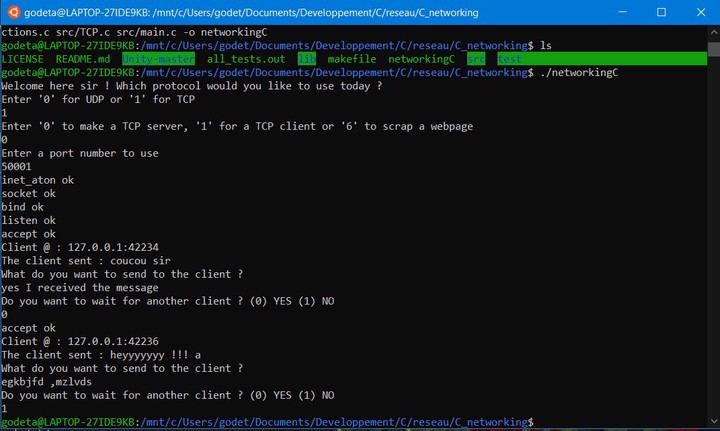Click the 'Unity-master' directory name
This screenshot has width=720, height=431.
(x=158, y=59)
